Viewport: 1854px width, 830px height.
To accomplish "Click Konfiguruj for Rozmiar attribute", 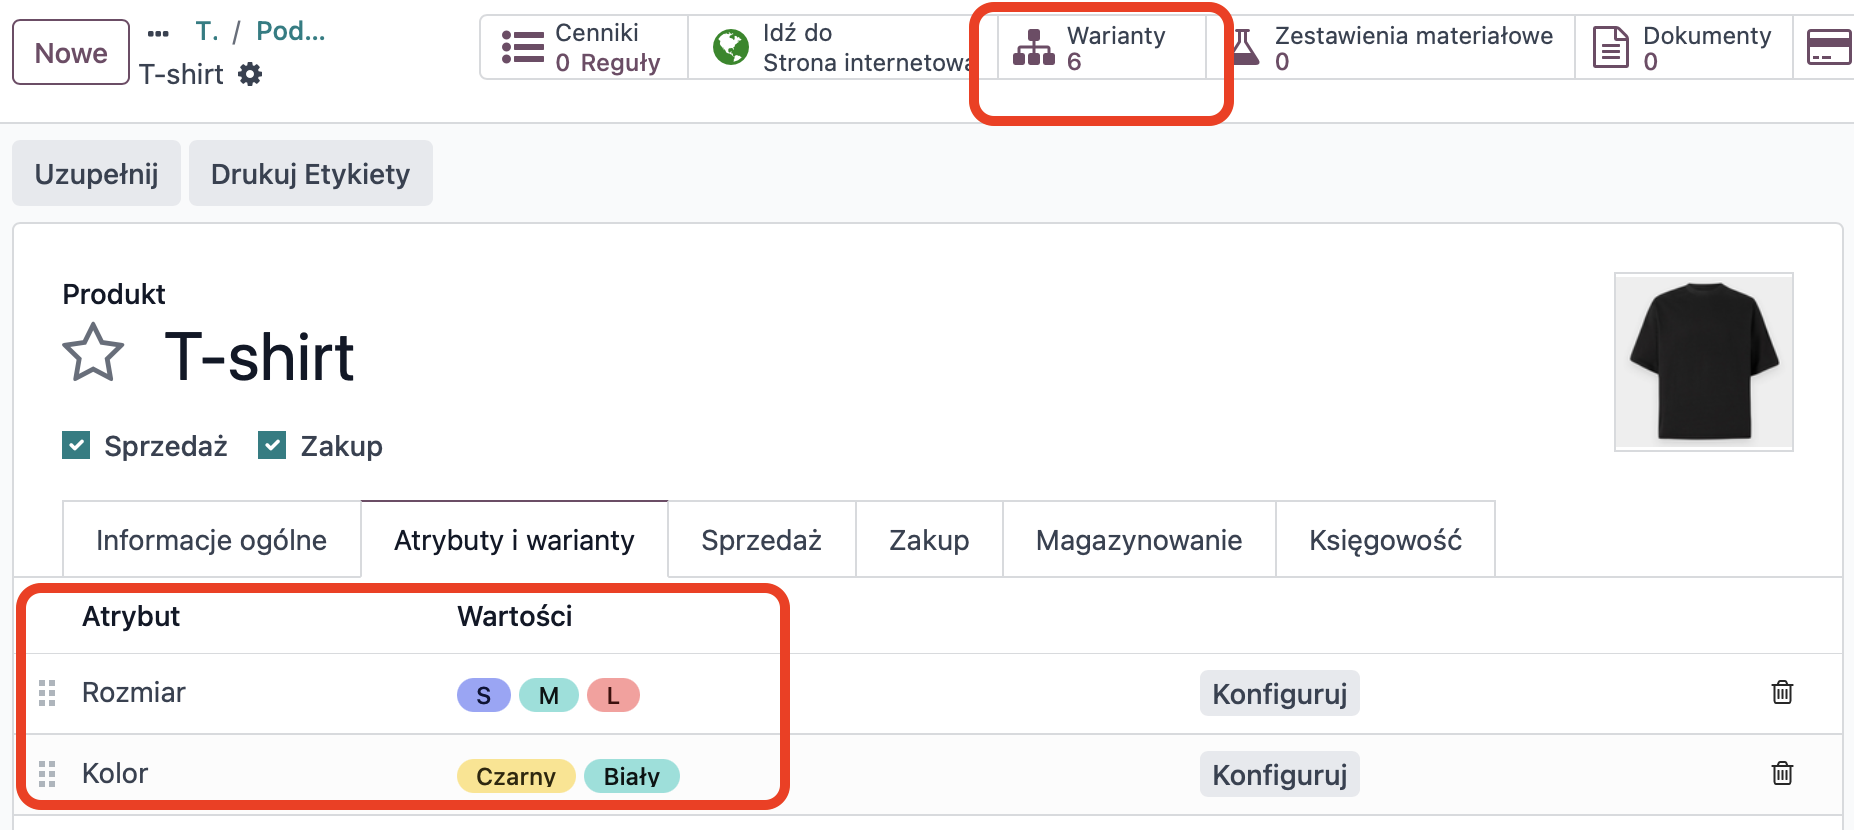I will click(x=1279, y=694).
